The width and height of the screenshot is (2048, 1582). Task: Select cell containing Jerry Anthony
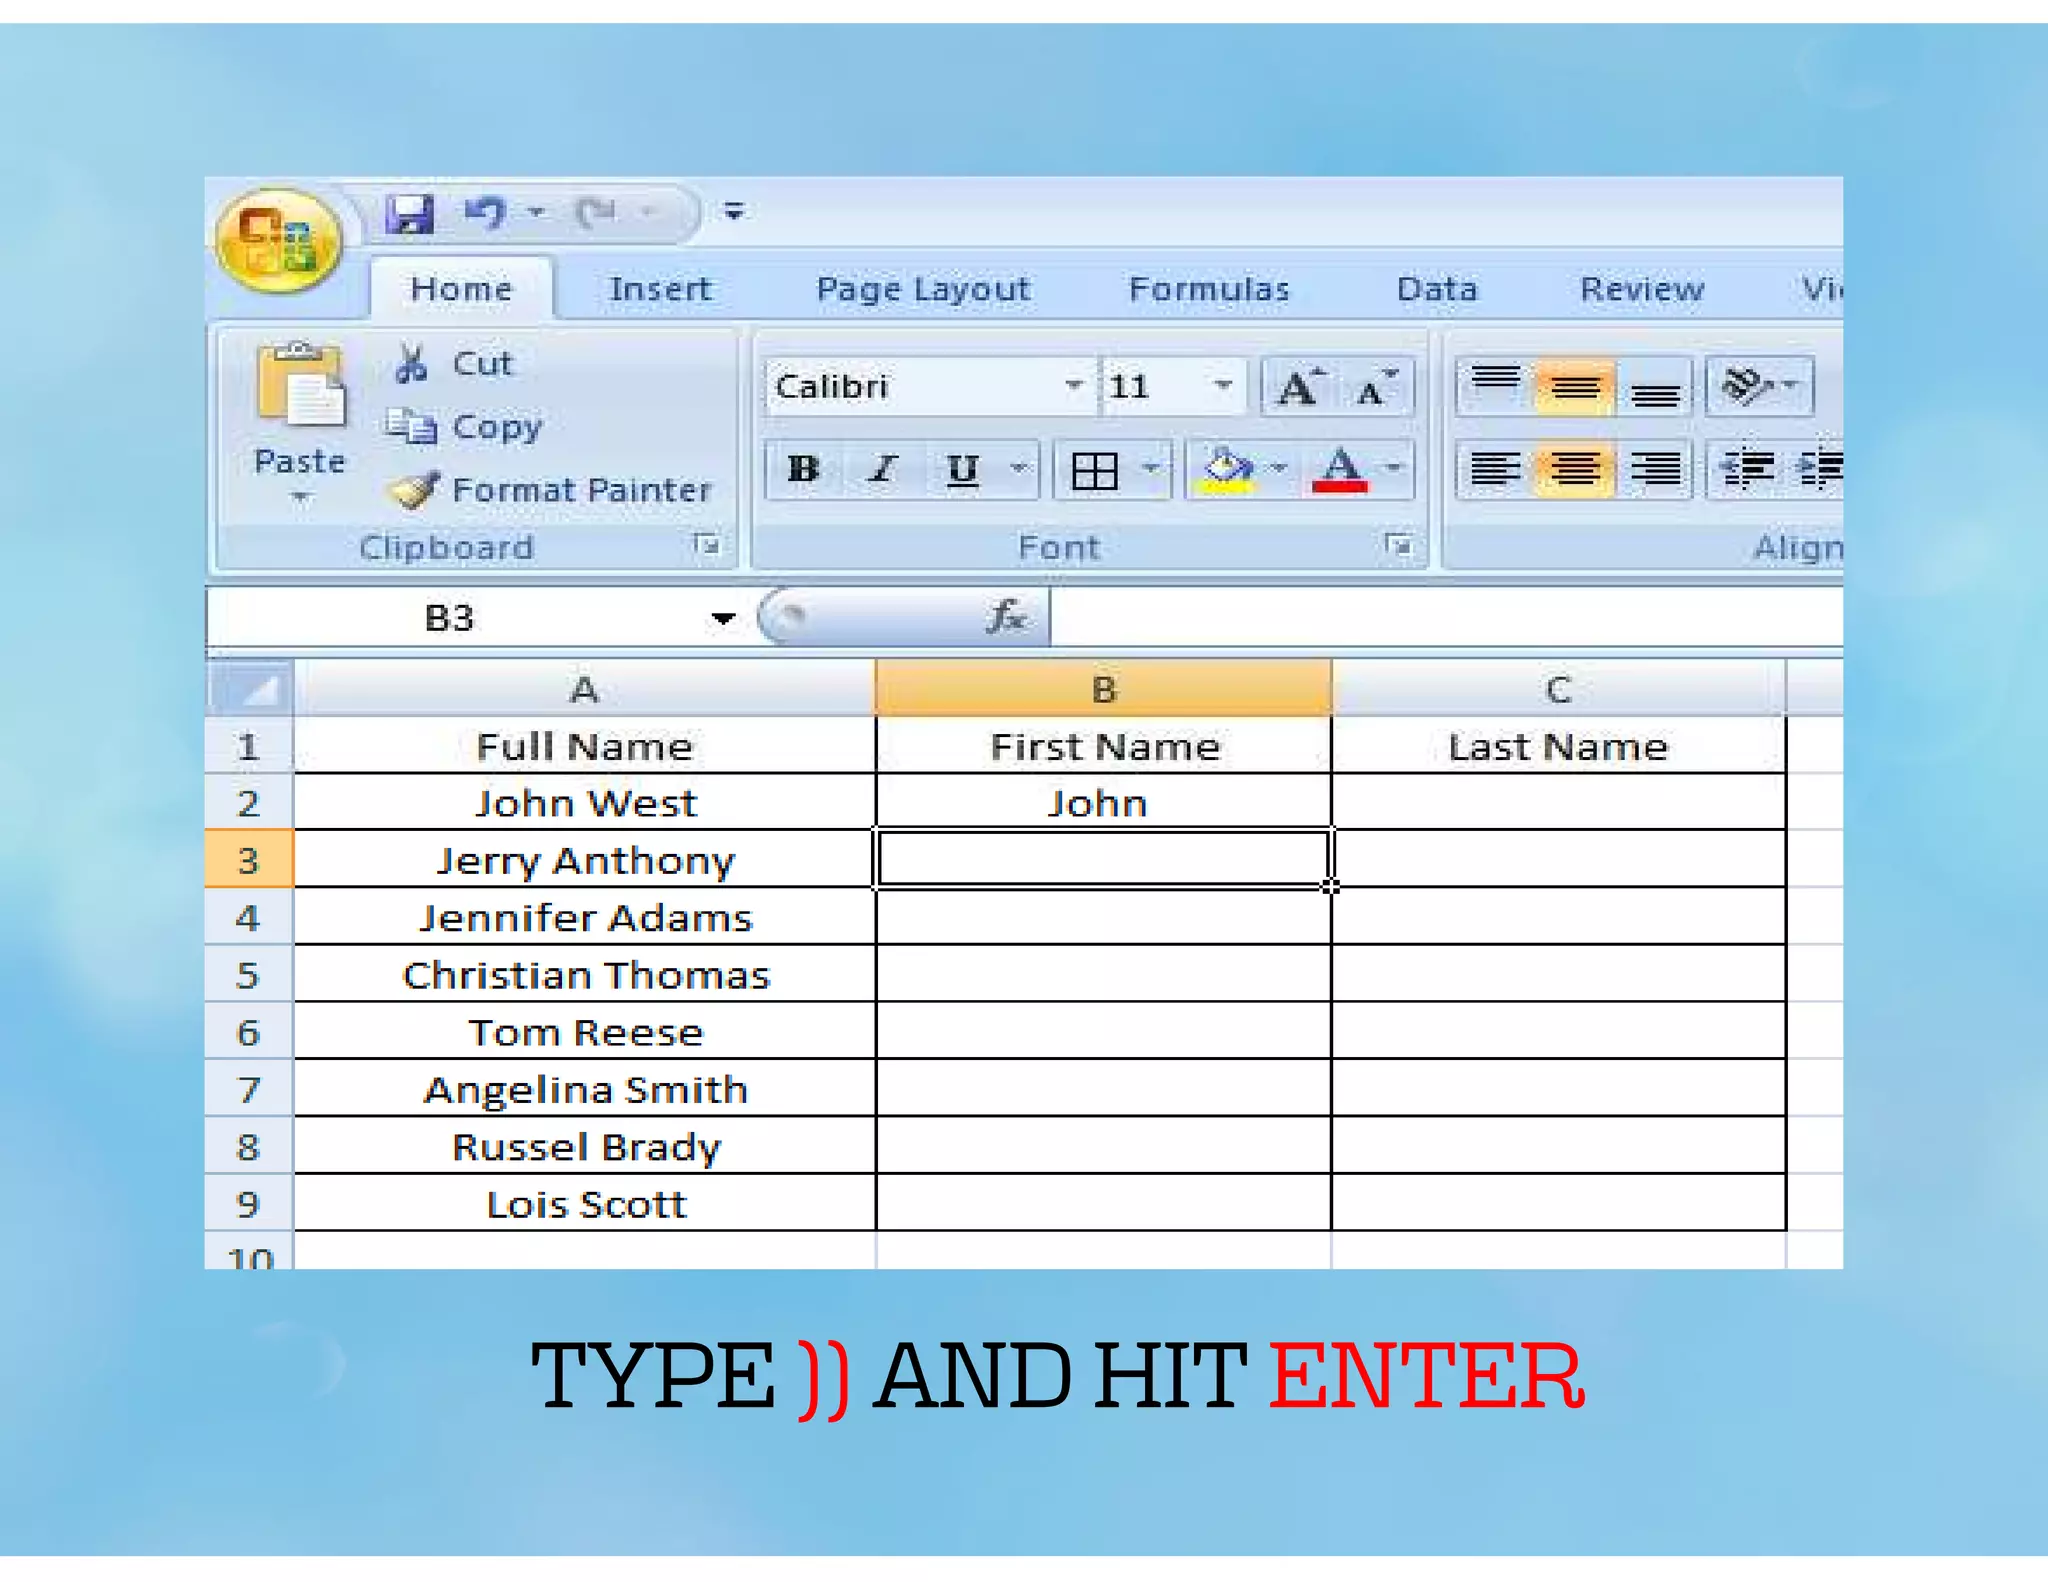pos(585,861)
